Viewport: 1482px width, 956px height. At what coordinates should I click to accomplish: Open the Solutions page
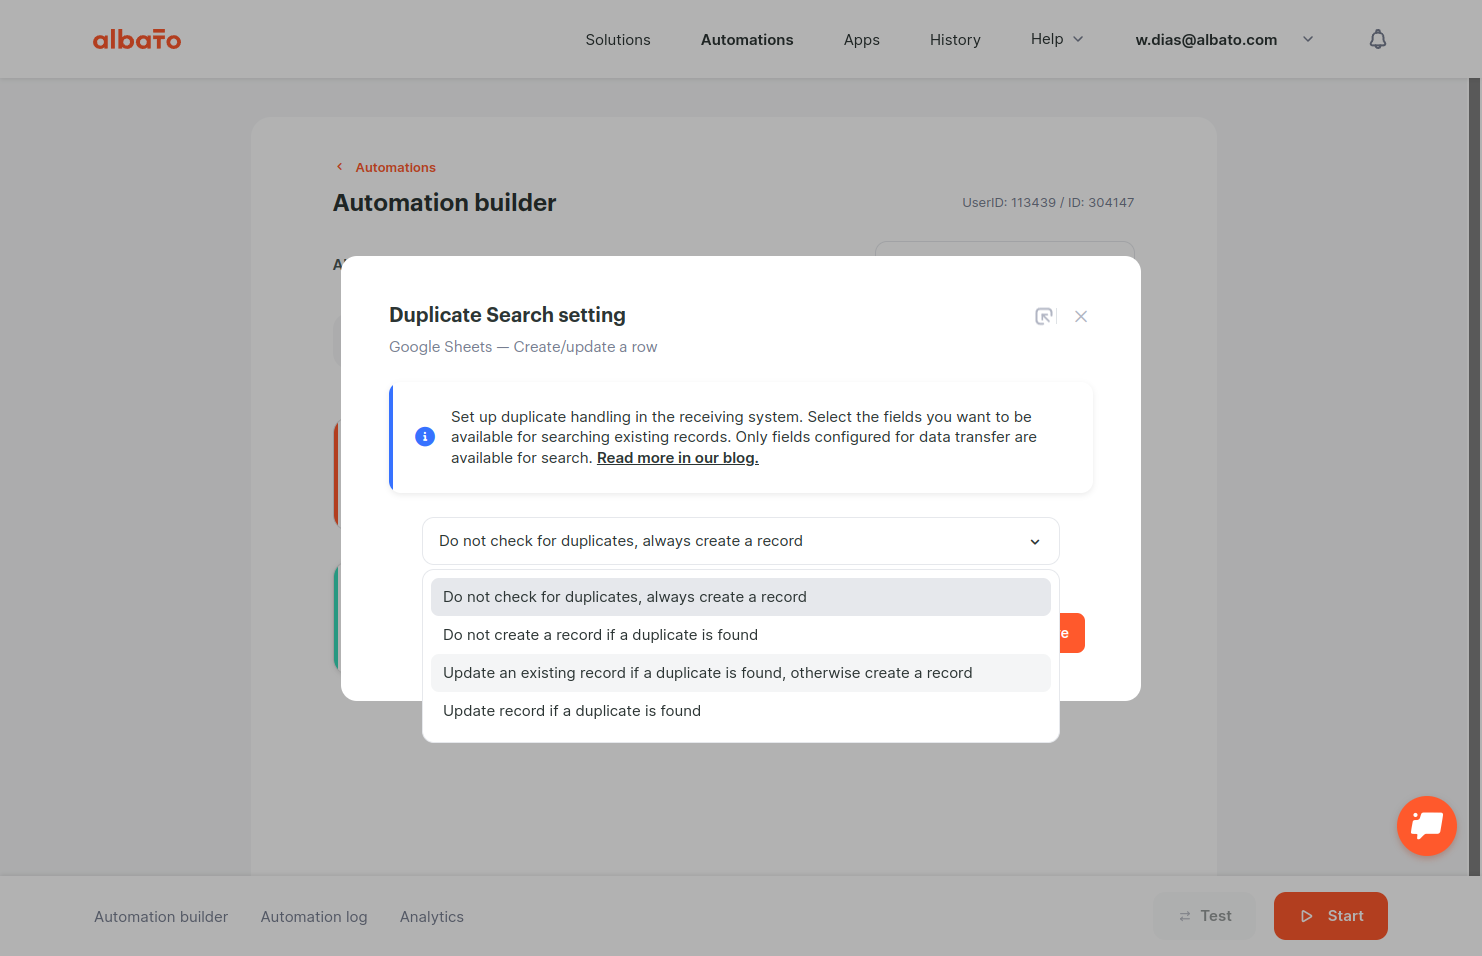(x=618, y=40)
